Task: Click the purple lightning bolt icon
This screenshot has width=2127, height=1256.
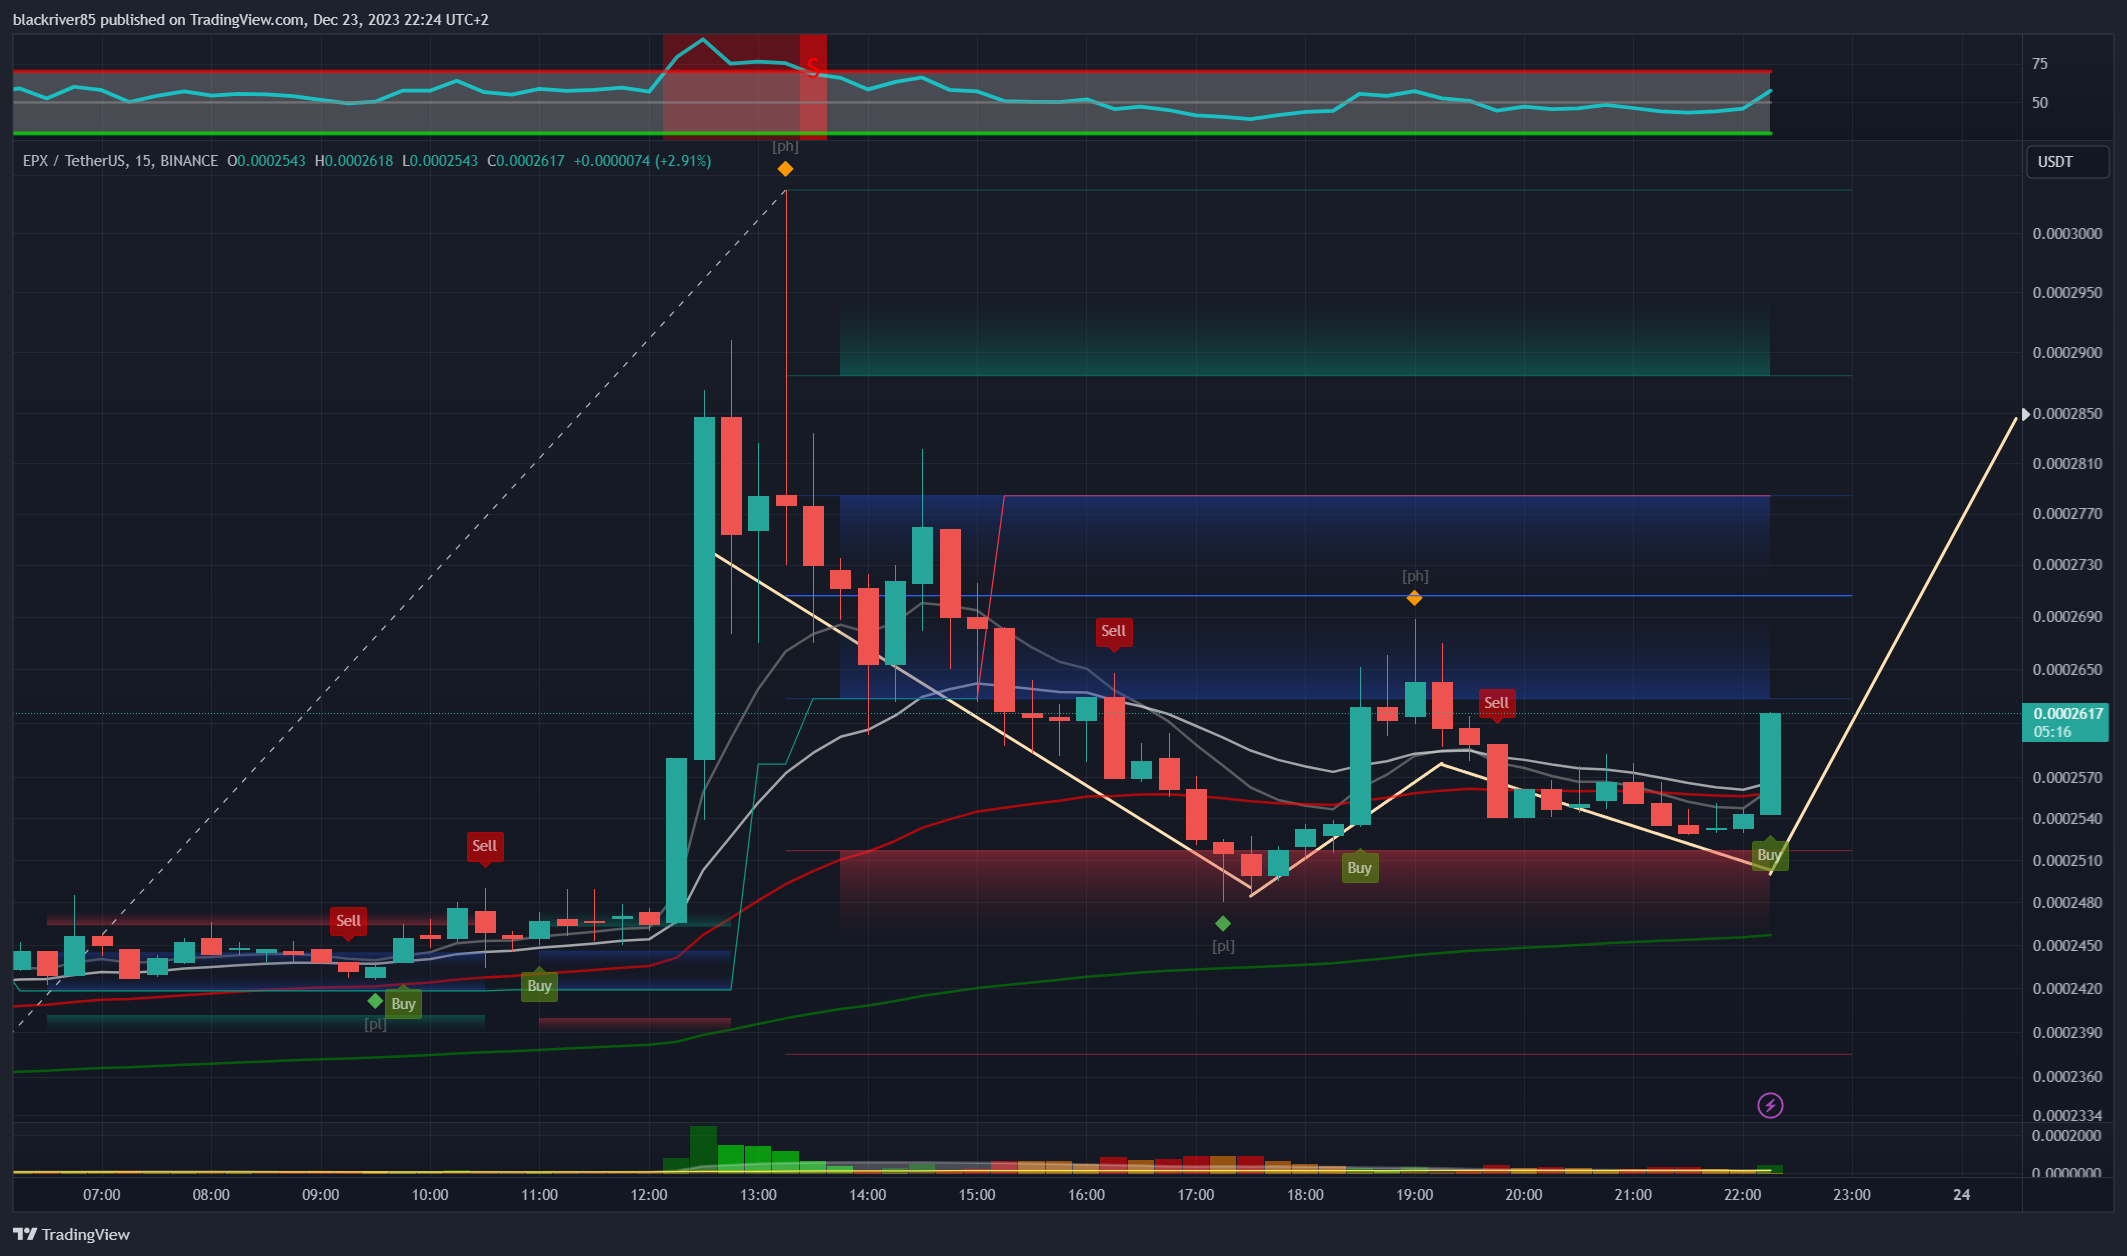Action: point(1770,1105)
